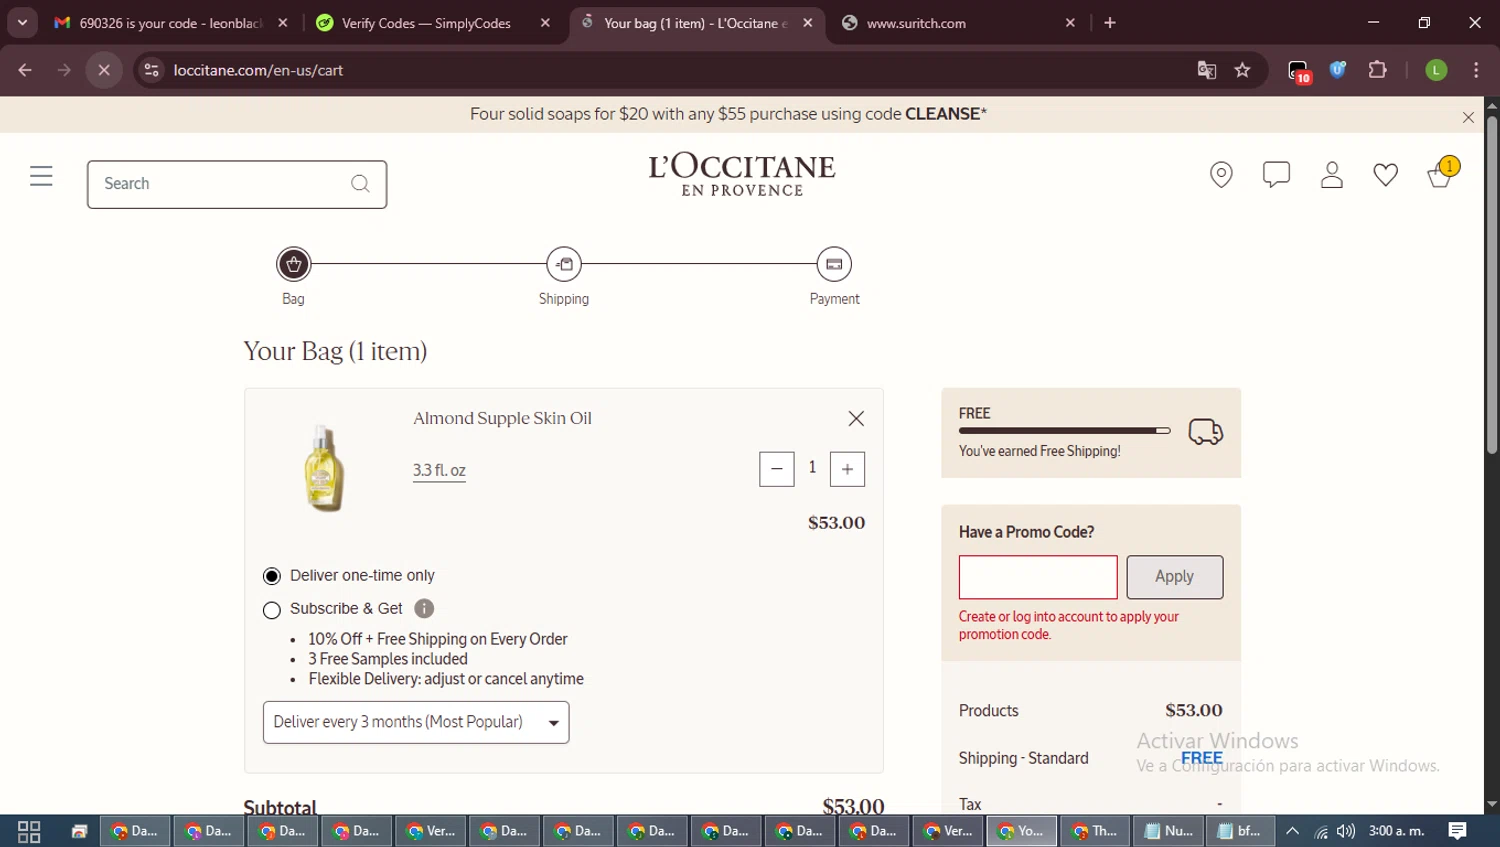1500x847 pixels.
Task: Click the Subscribe & Get info icon
Action: coord(424,609)
